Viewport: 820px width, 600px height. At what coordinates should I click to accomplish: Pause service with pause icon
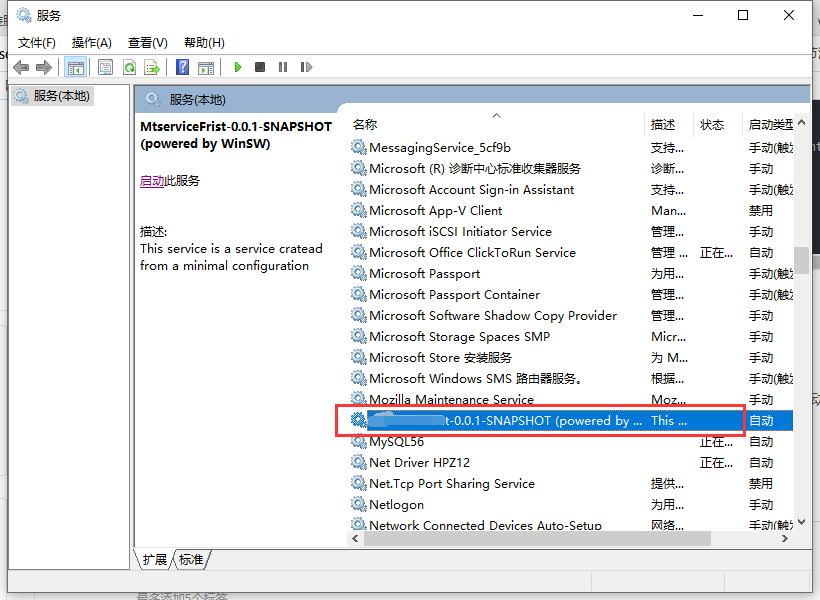point(283,67)
